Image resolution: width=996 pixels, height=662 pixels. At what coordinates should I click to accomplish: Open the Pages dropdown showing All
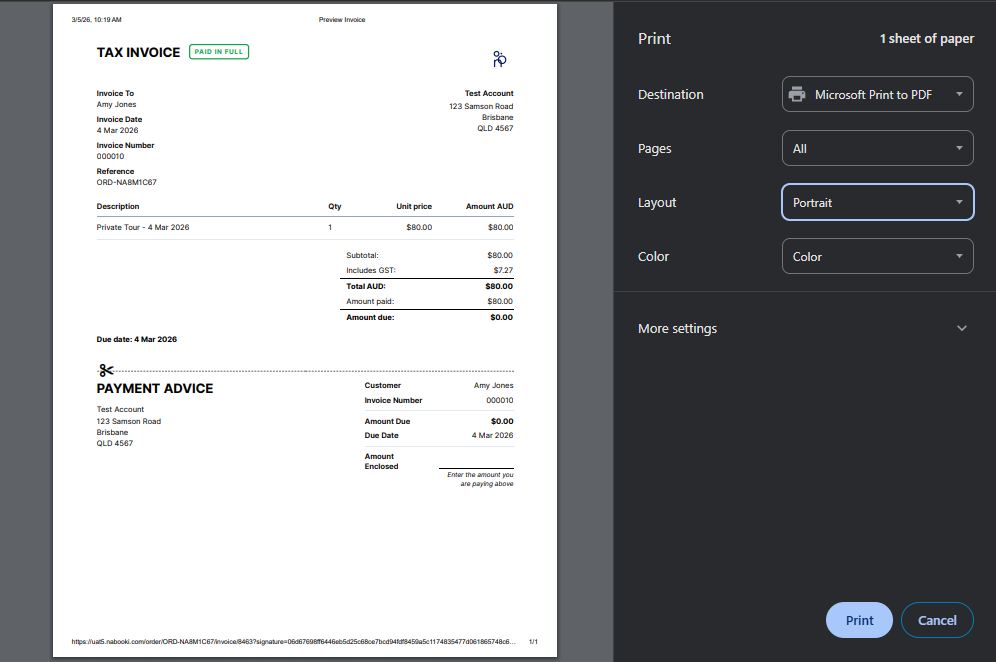click(x=876, y=149)
